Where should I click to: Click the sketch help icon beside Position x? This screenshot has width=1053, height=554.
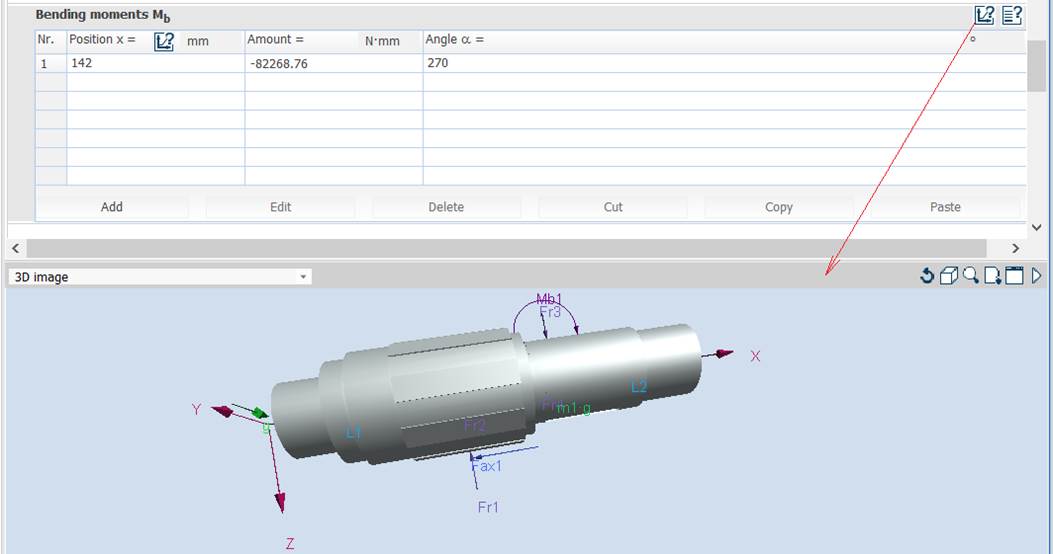(x=164, y=41)
